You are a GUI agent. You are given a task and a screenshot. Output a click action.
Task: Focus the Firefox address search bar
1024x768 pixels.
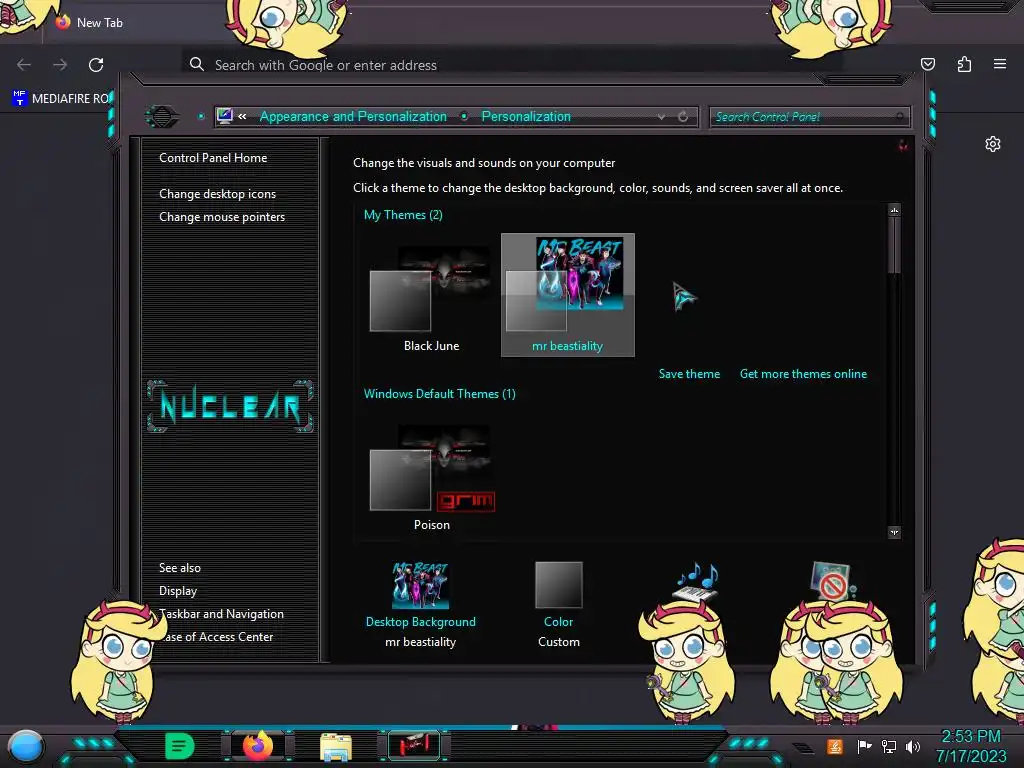click(x=509, y=65)
